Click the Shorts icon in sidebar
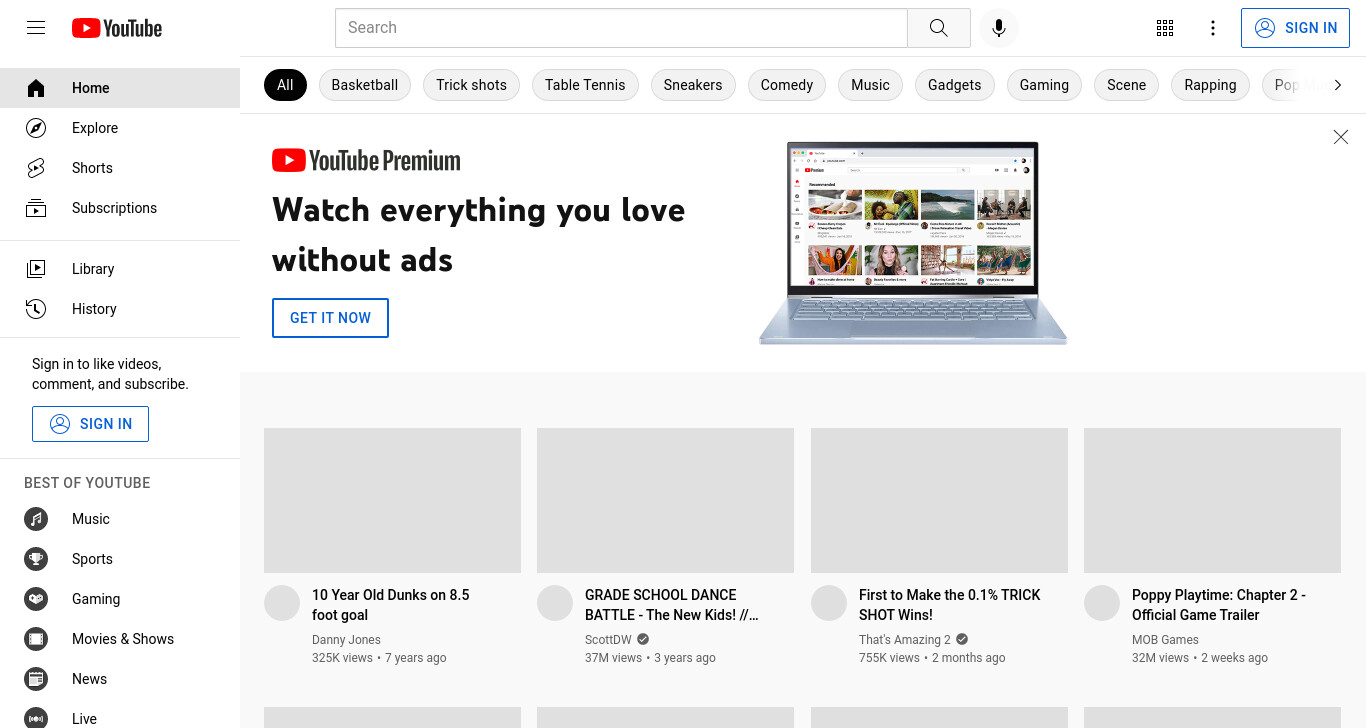1366x728 pixels. pyautogui.click(x=36, y=168)
